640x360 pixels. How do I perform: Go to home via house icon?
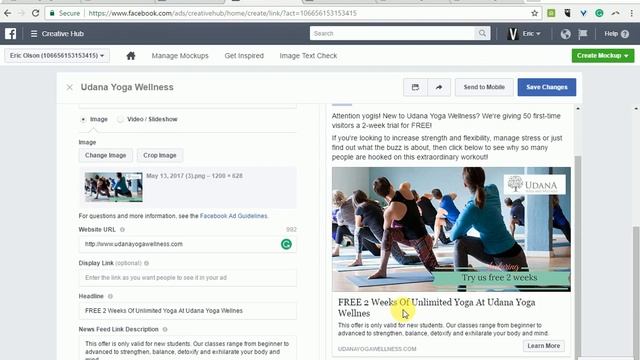click(x=131, y=56)
